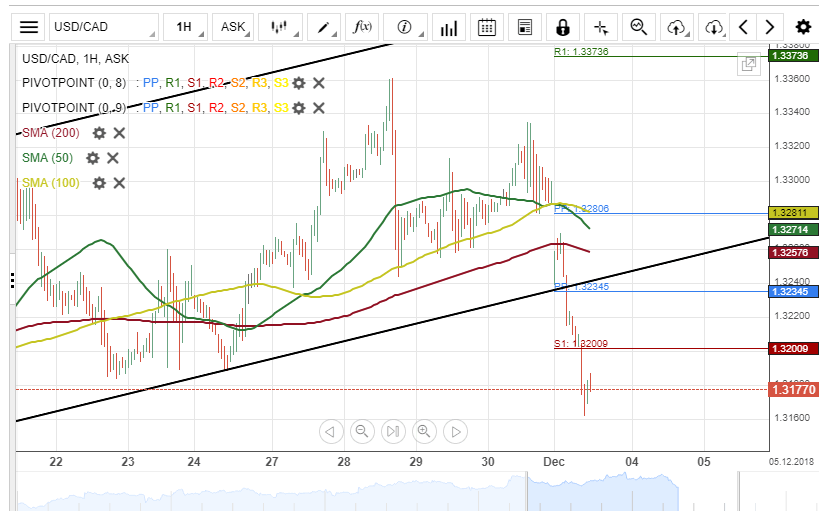Pop out chart with the detach window icon
This screenshot has height=518, width=828.
748,65
